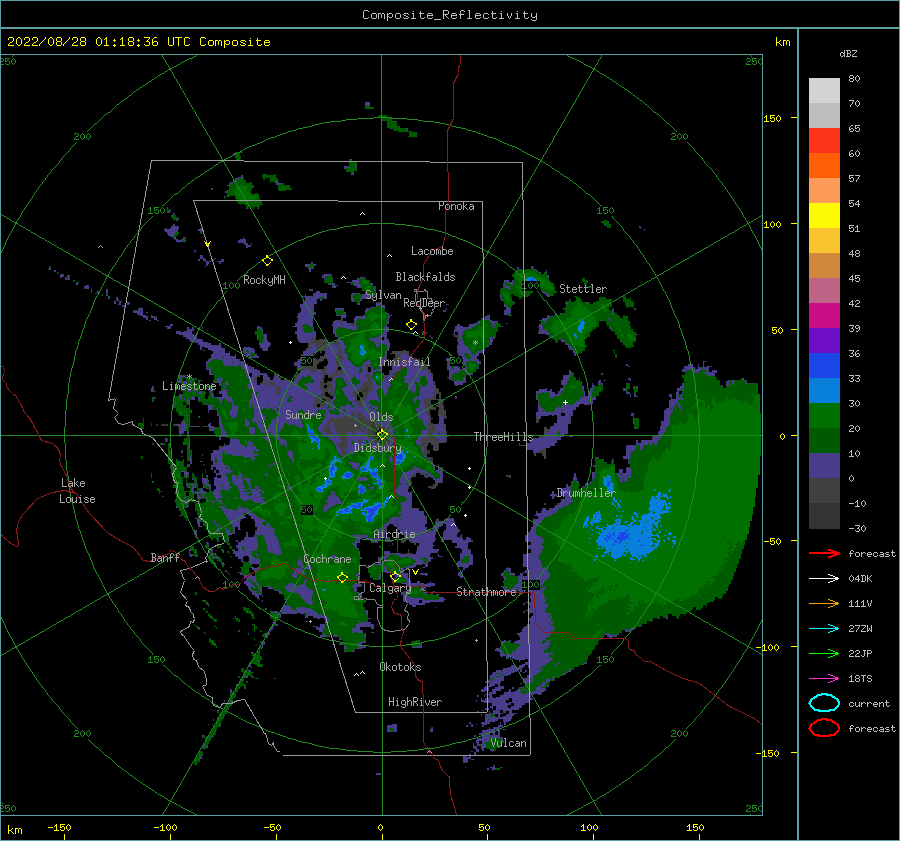Pick the red 65 dBZ color swatch
Viewport: 900px width, 841px height.
824,140
